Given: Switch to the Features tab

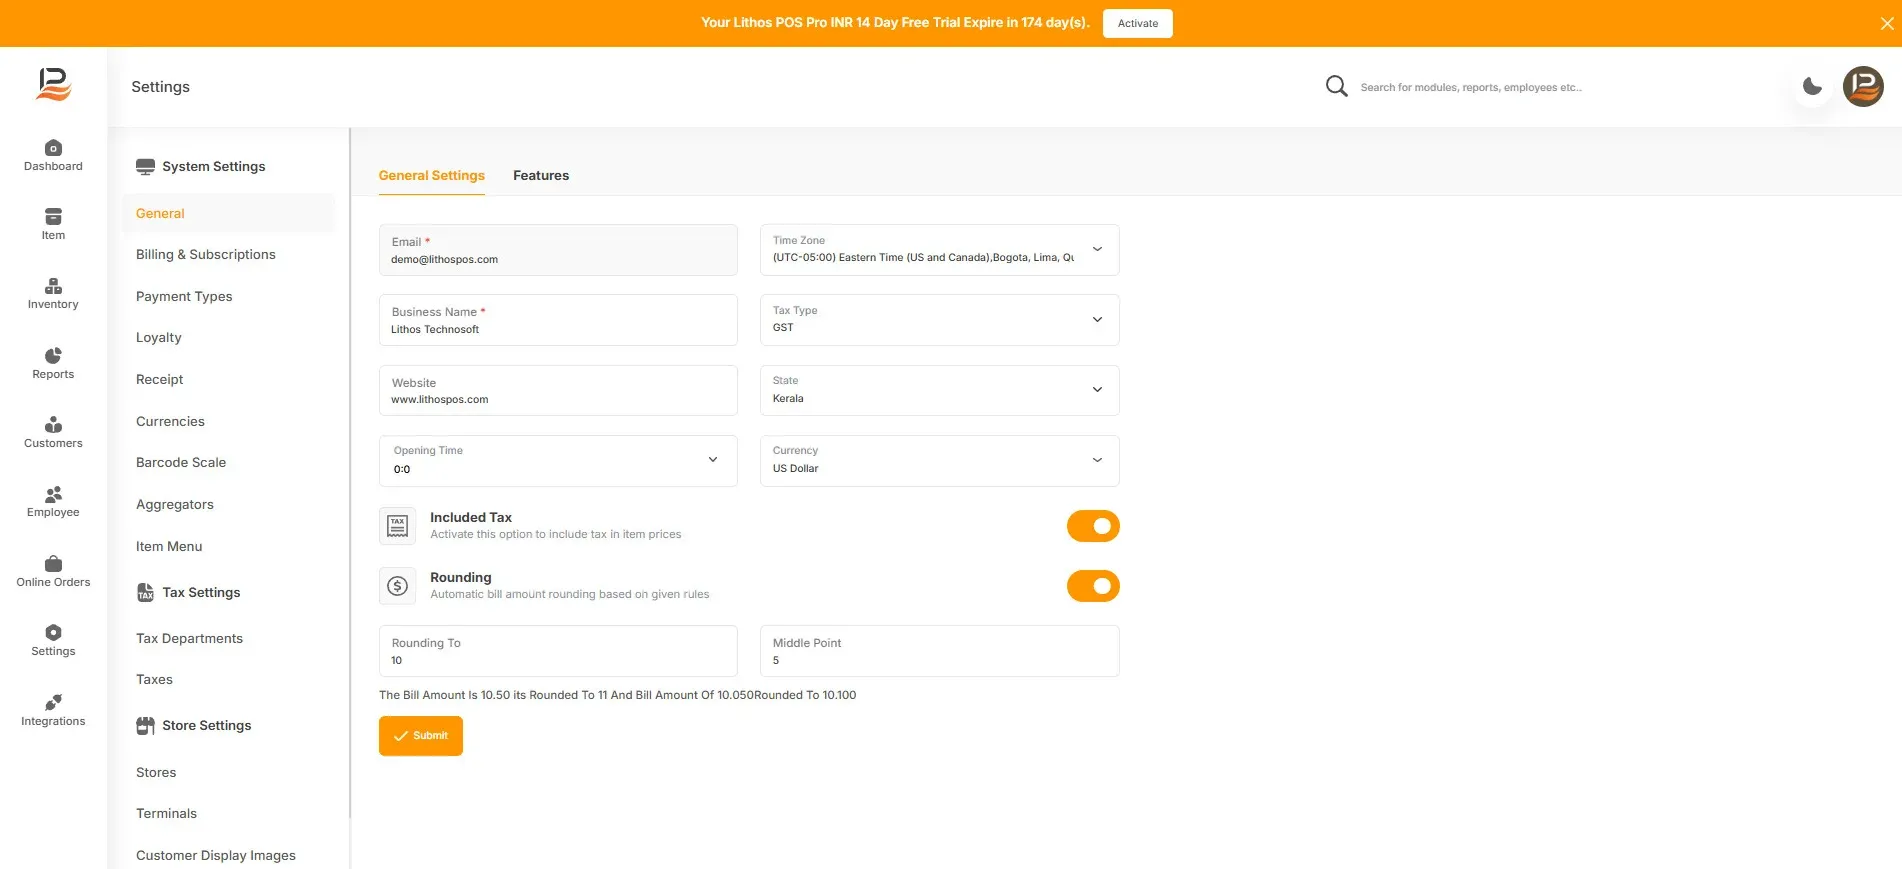Looking at the screenshot, I should (x=541, y=176).
